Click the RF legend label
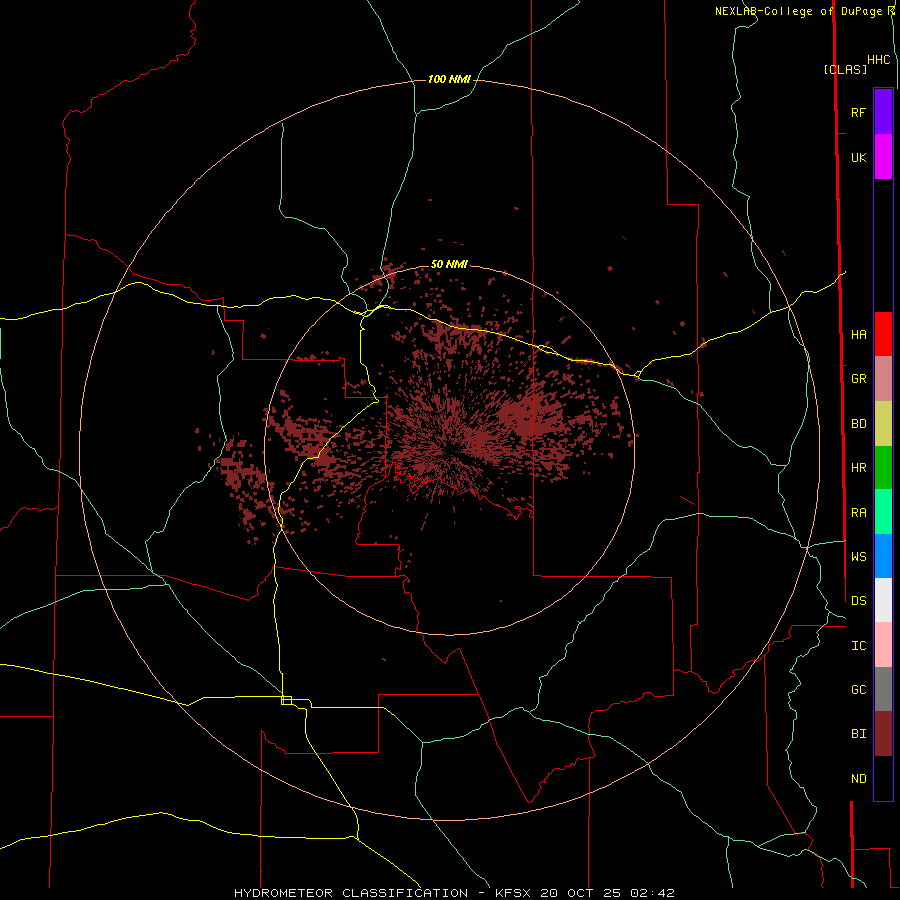This screenshot has height=900, width=900. click(x=858, y=112)
